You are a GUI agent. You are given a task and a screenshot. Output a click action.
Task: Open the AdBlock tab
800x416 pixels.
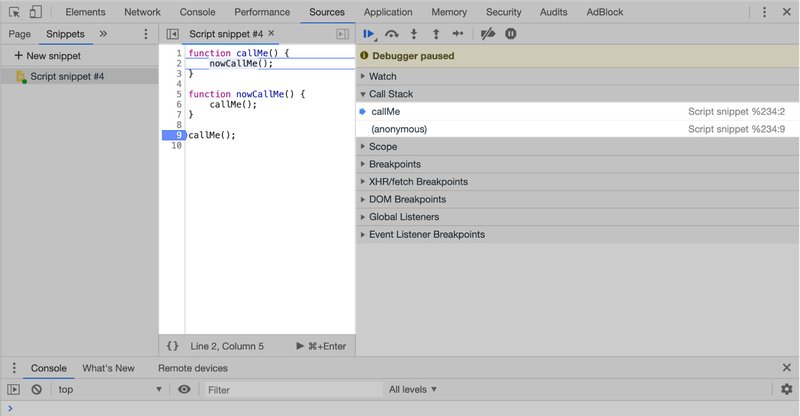click(605, 12)
